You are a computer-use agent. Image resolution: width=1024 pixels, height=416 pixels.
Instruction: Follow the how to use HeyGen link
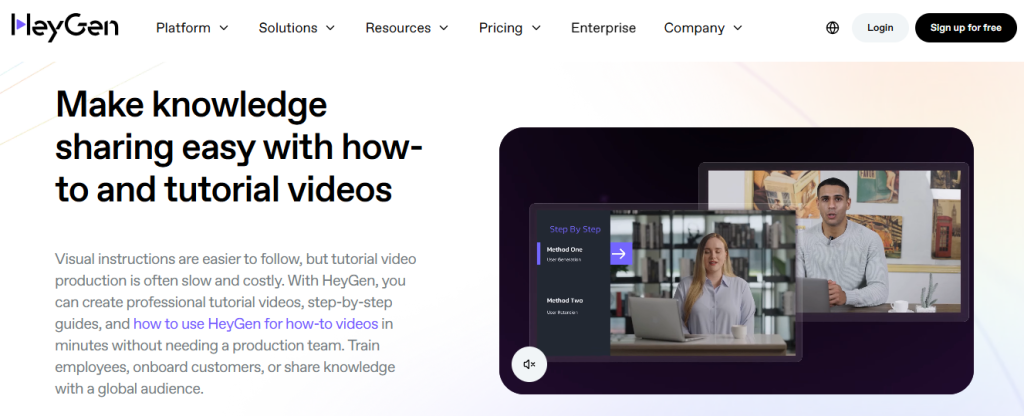(x=255, y=323)
